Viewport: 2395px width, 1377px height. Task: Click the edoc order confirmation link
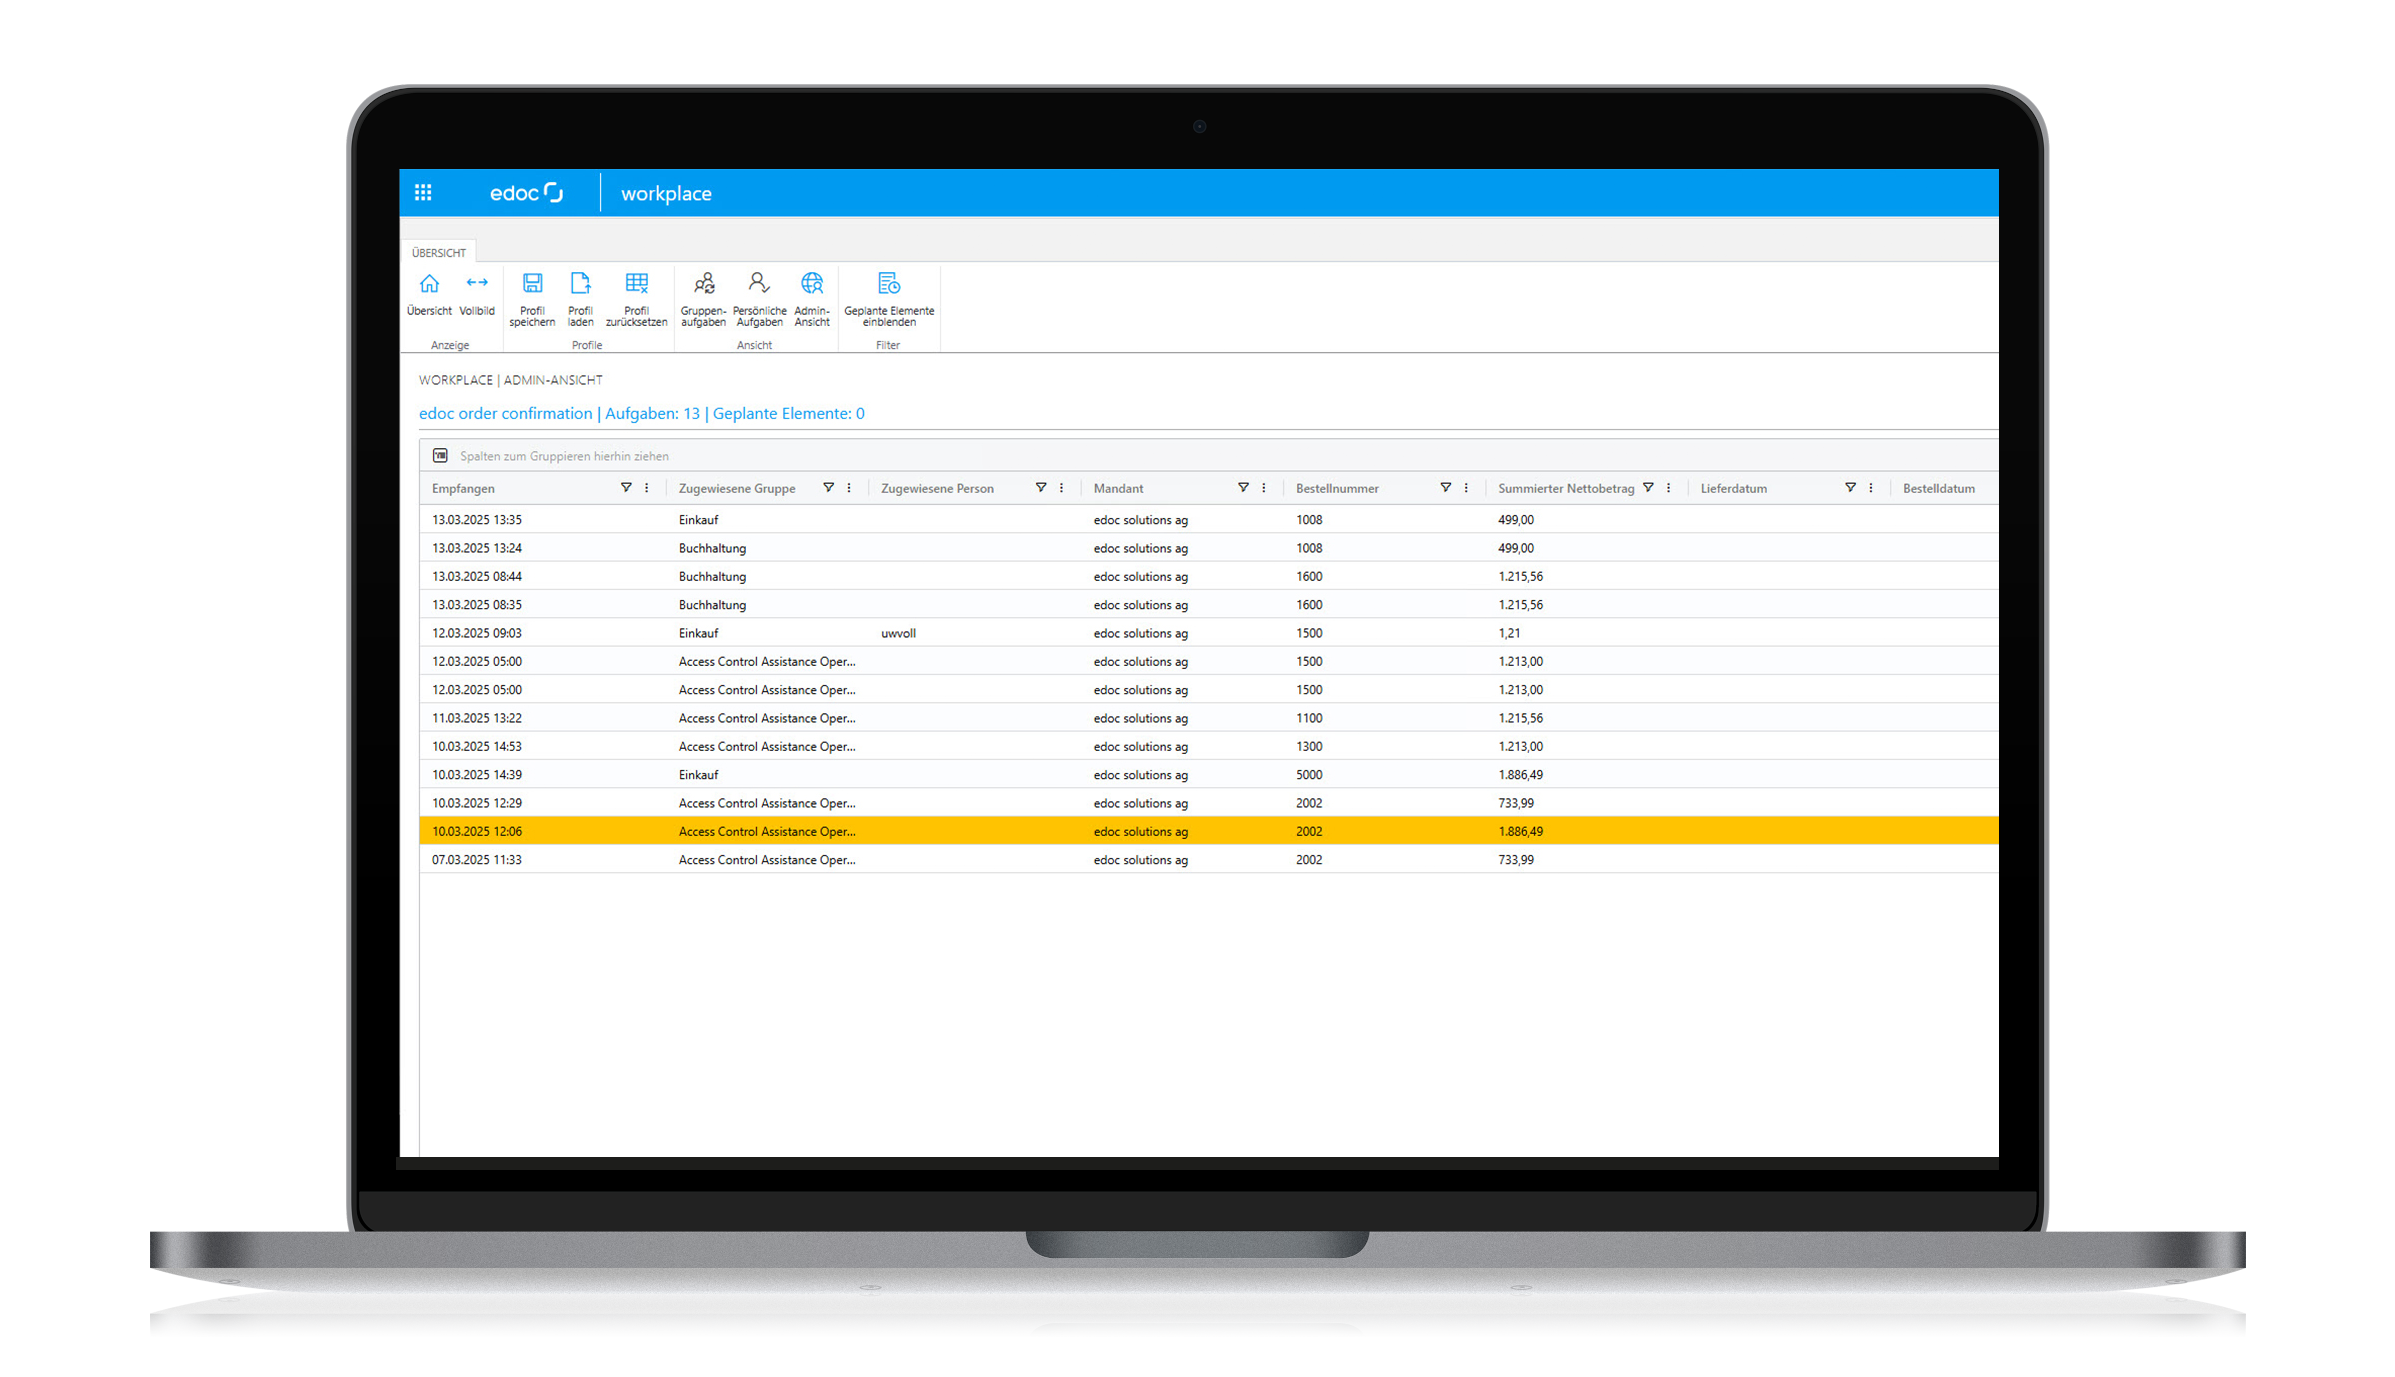click(505, 413)
